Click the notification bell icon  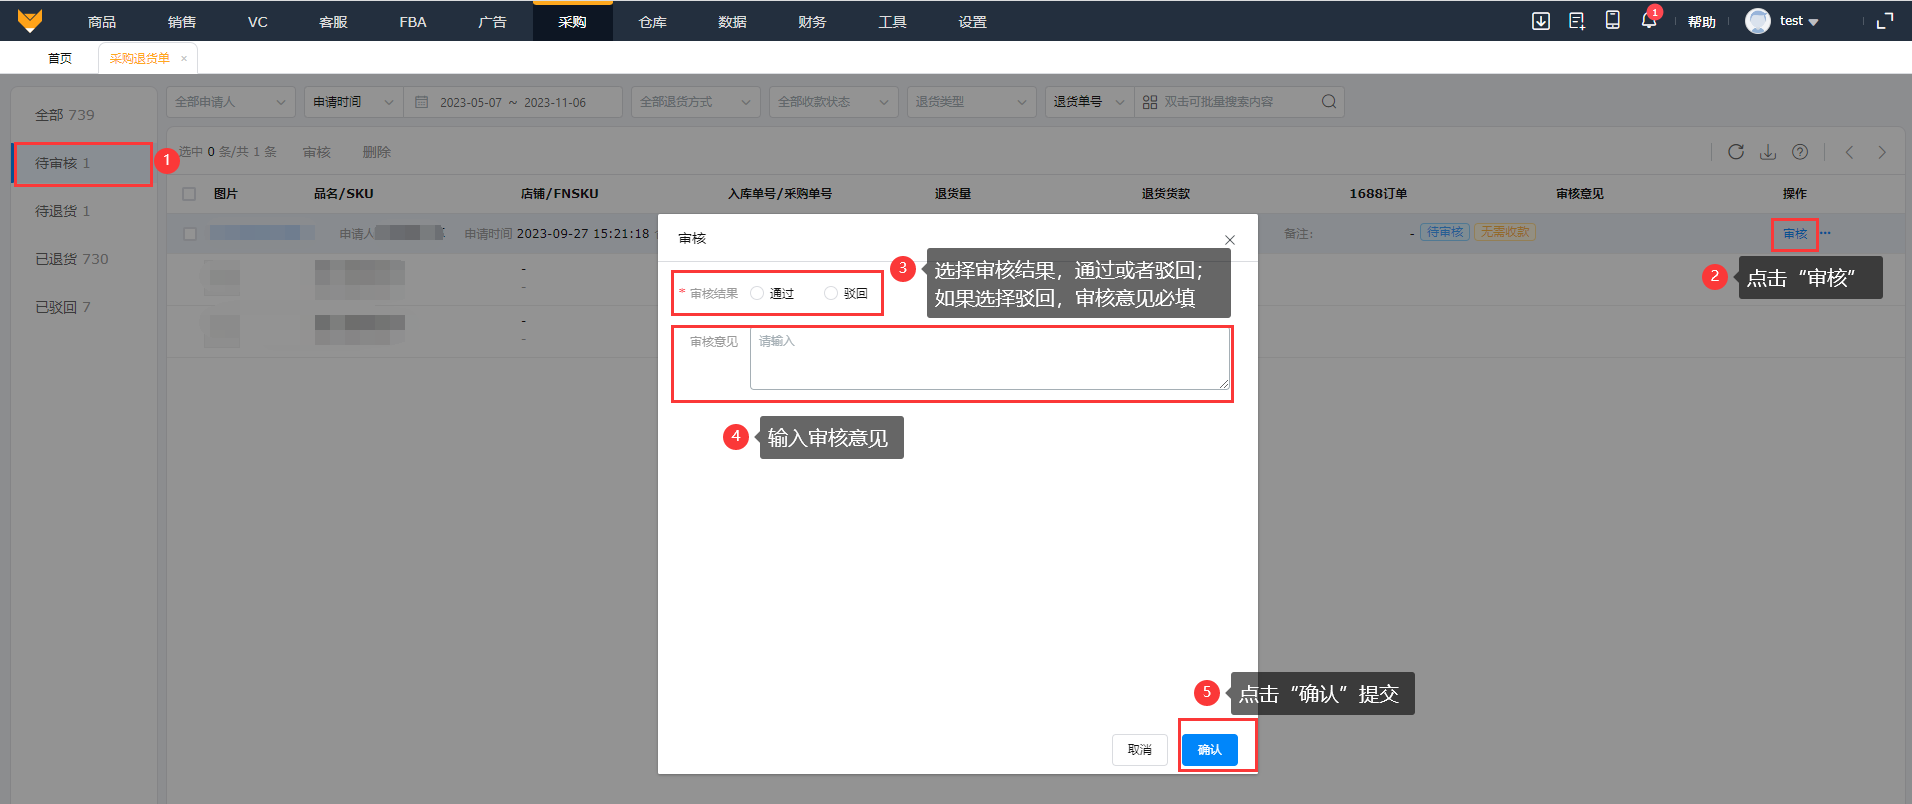coord(1648,21)
